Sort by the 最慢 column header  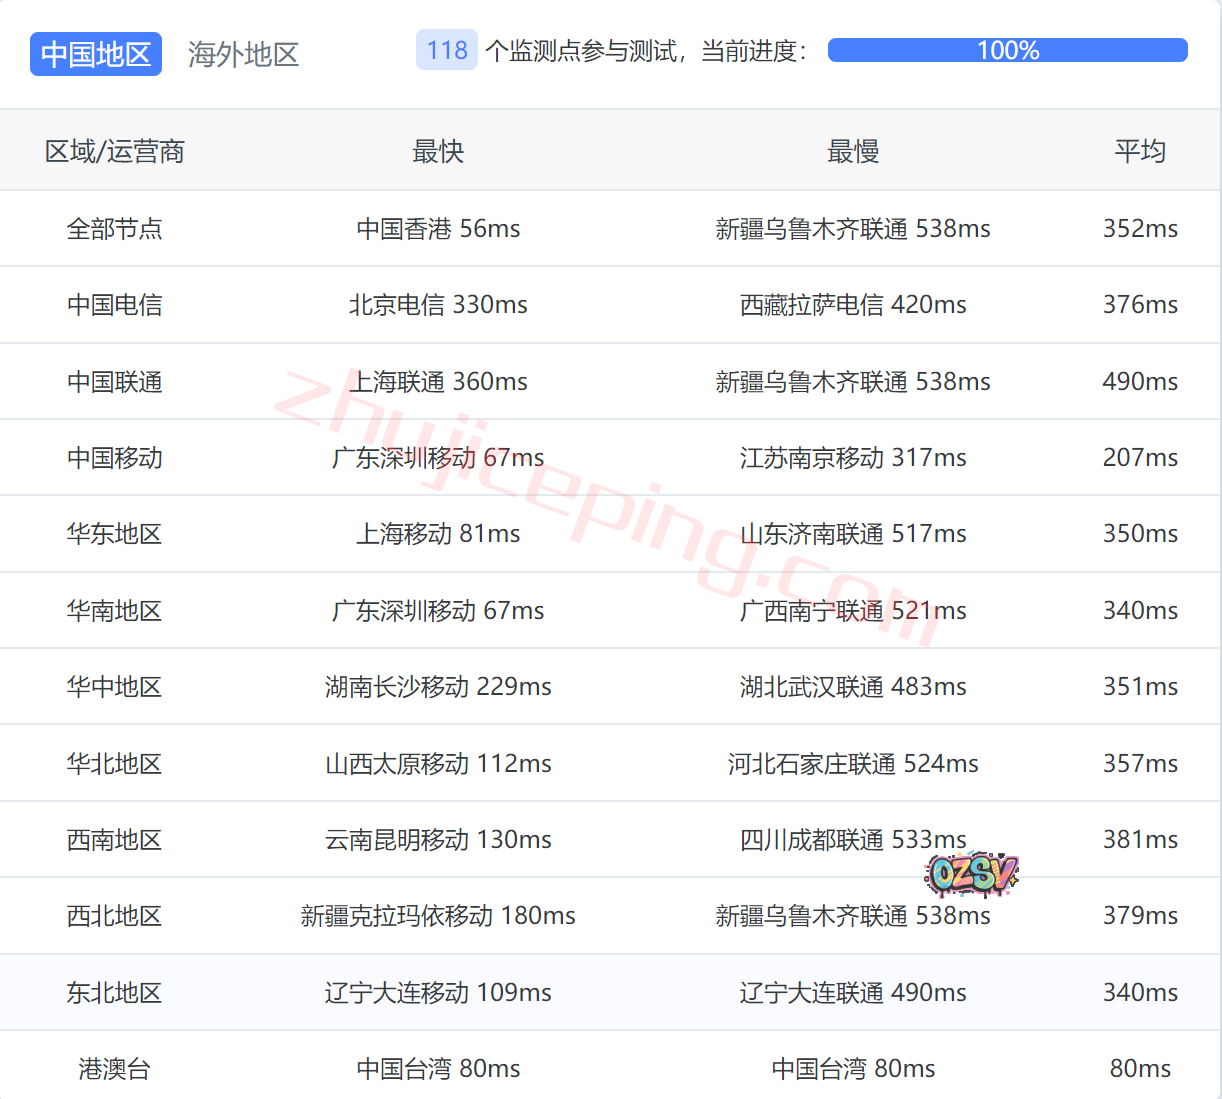pyautogui.click(x=852, y=151)
